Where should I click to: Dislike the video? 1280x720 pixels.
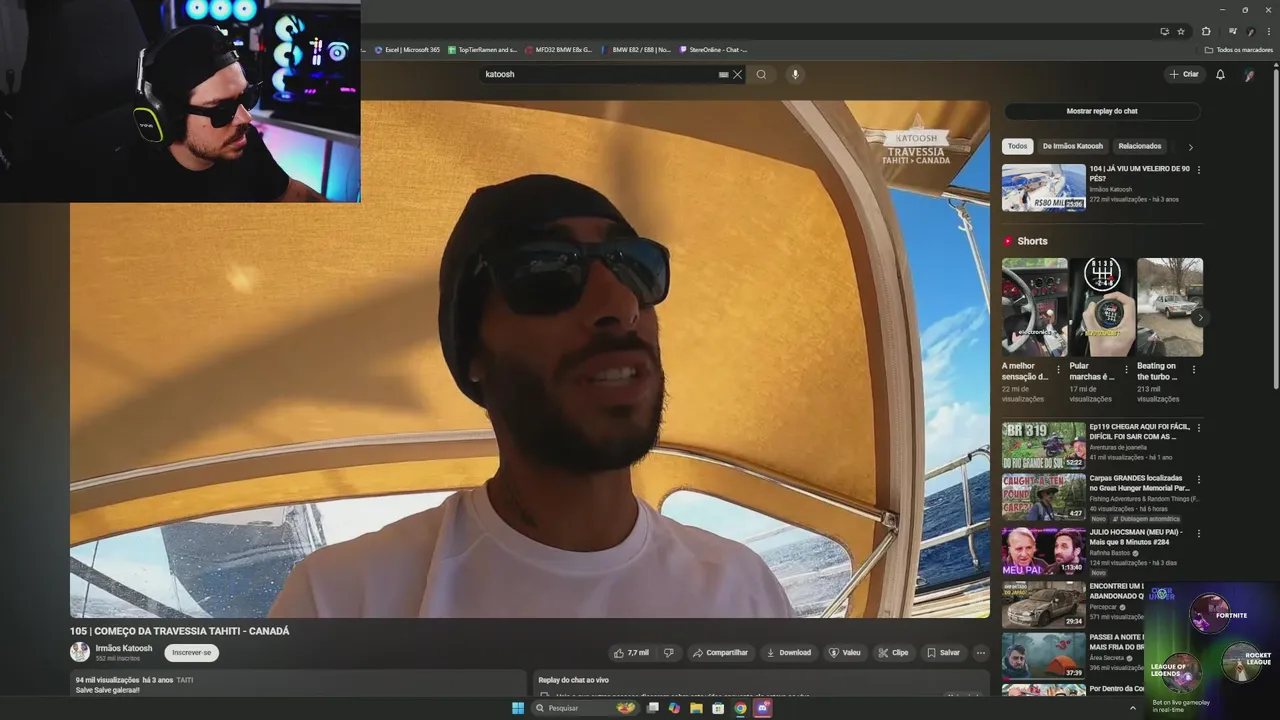[x=668, y=652]
